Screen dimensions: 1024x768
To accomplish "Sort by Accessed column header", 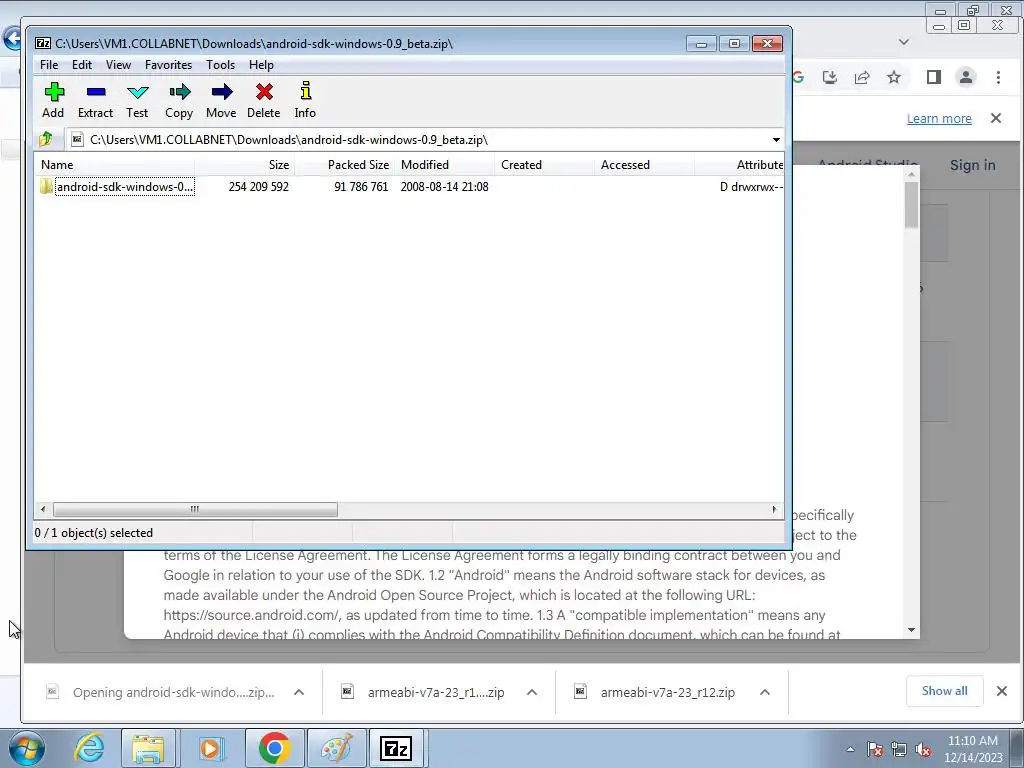I will pyautogui.click(x=644, y=165).
